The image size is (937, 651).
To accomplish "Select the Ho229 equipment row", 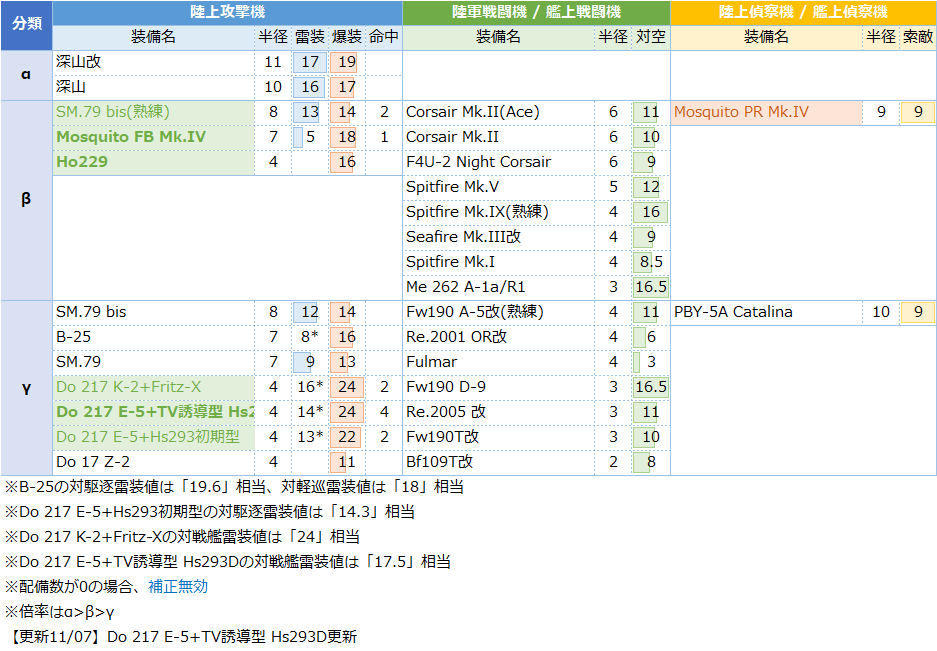I will (82, 162).
